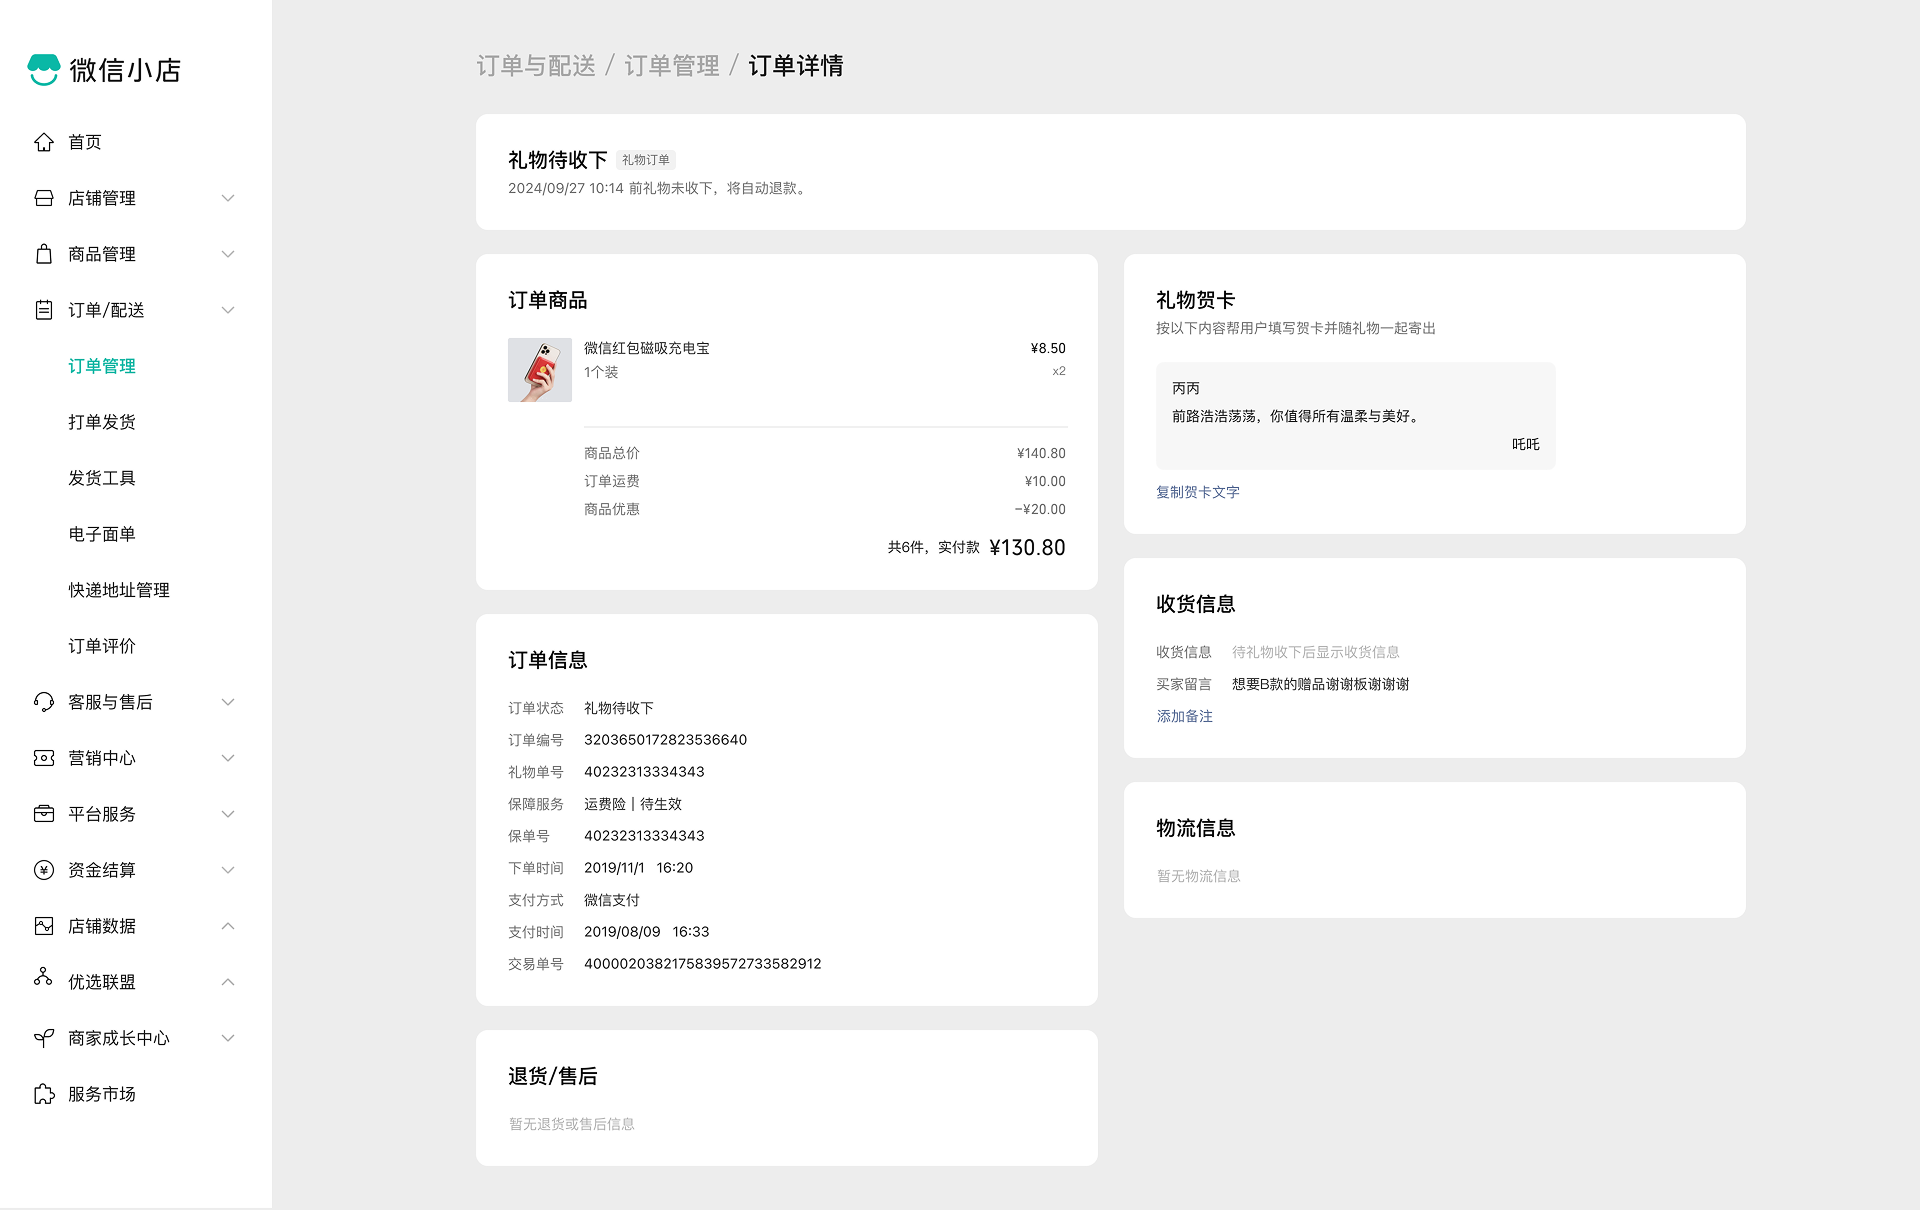Click the storefront icon for 店铺管理
The width and height of the screenshot is (1920, 1210).
point(44,198)
